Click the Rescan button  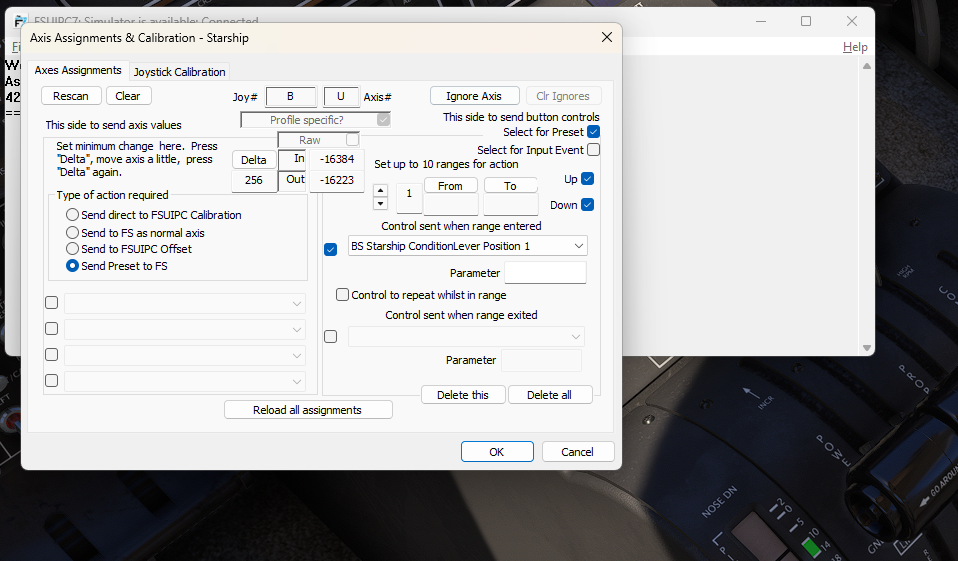pyautogui.click(x=71, y=96)
